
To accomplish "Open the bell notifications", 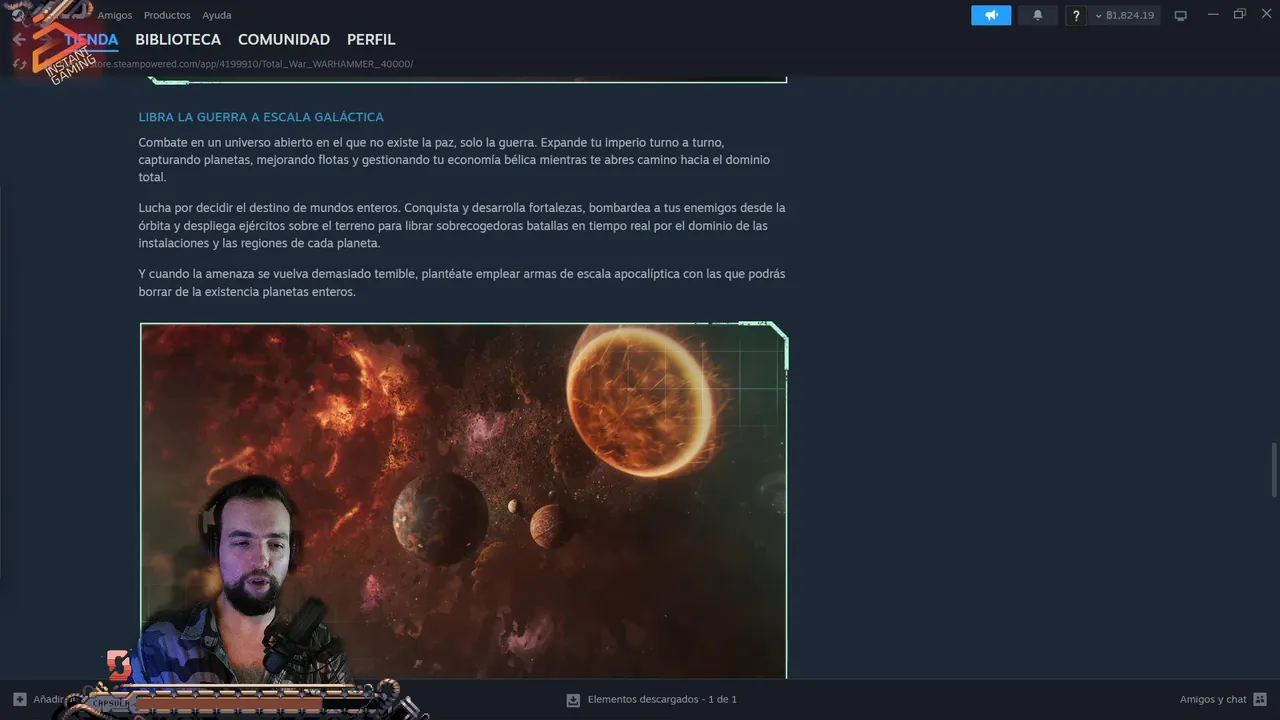I will (1038, 15).
